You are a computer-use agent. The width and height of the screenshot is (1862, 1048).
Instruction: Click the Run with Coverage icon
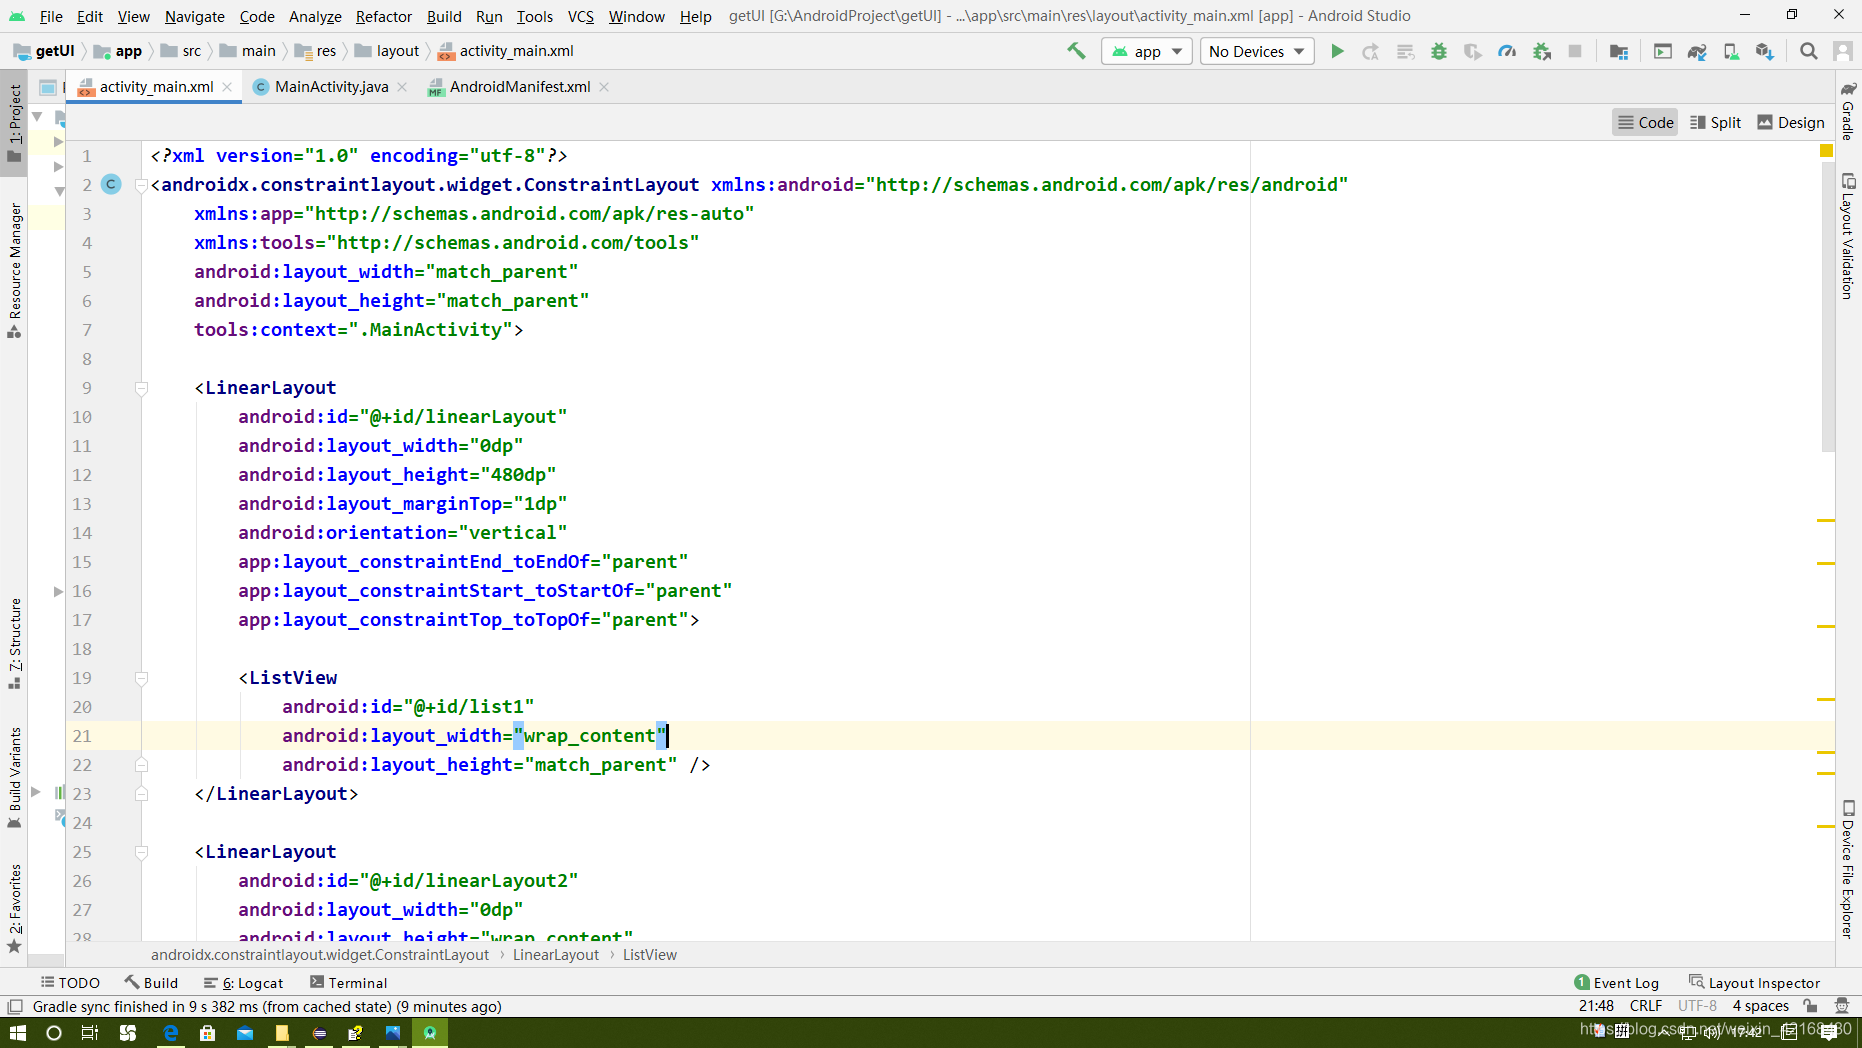(x=1473, y=51)
